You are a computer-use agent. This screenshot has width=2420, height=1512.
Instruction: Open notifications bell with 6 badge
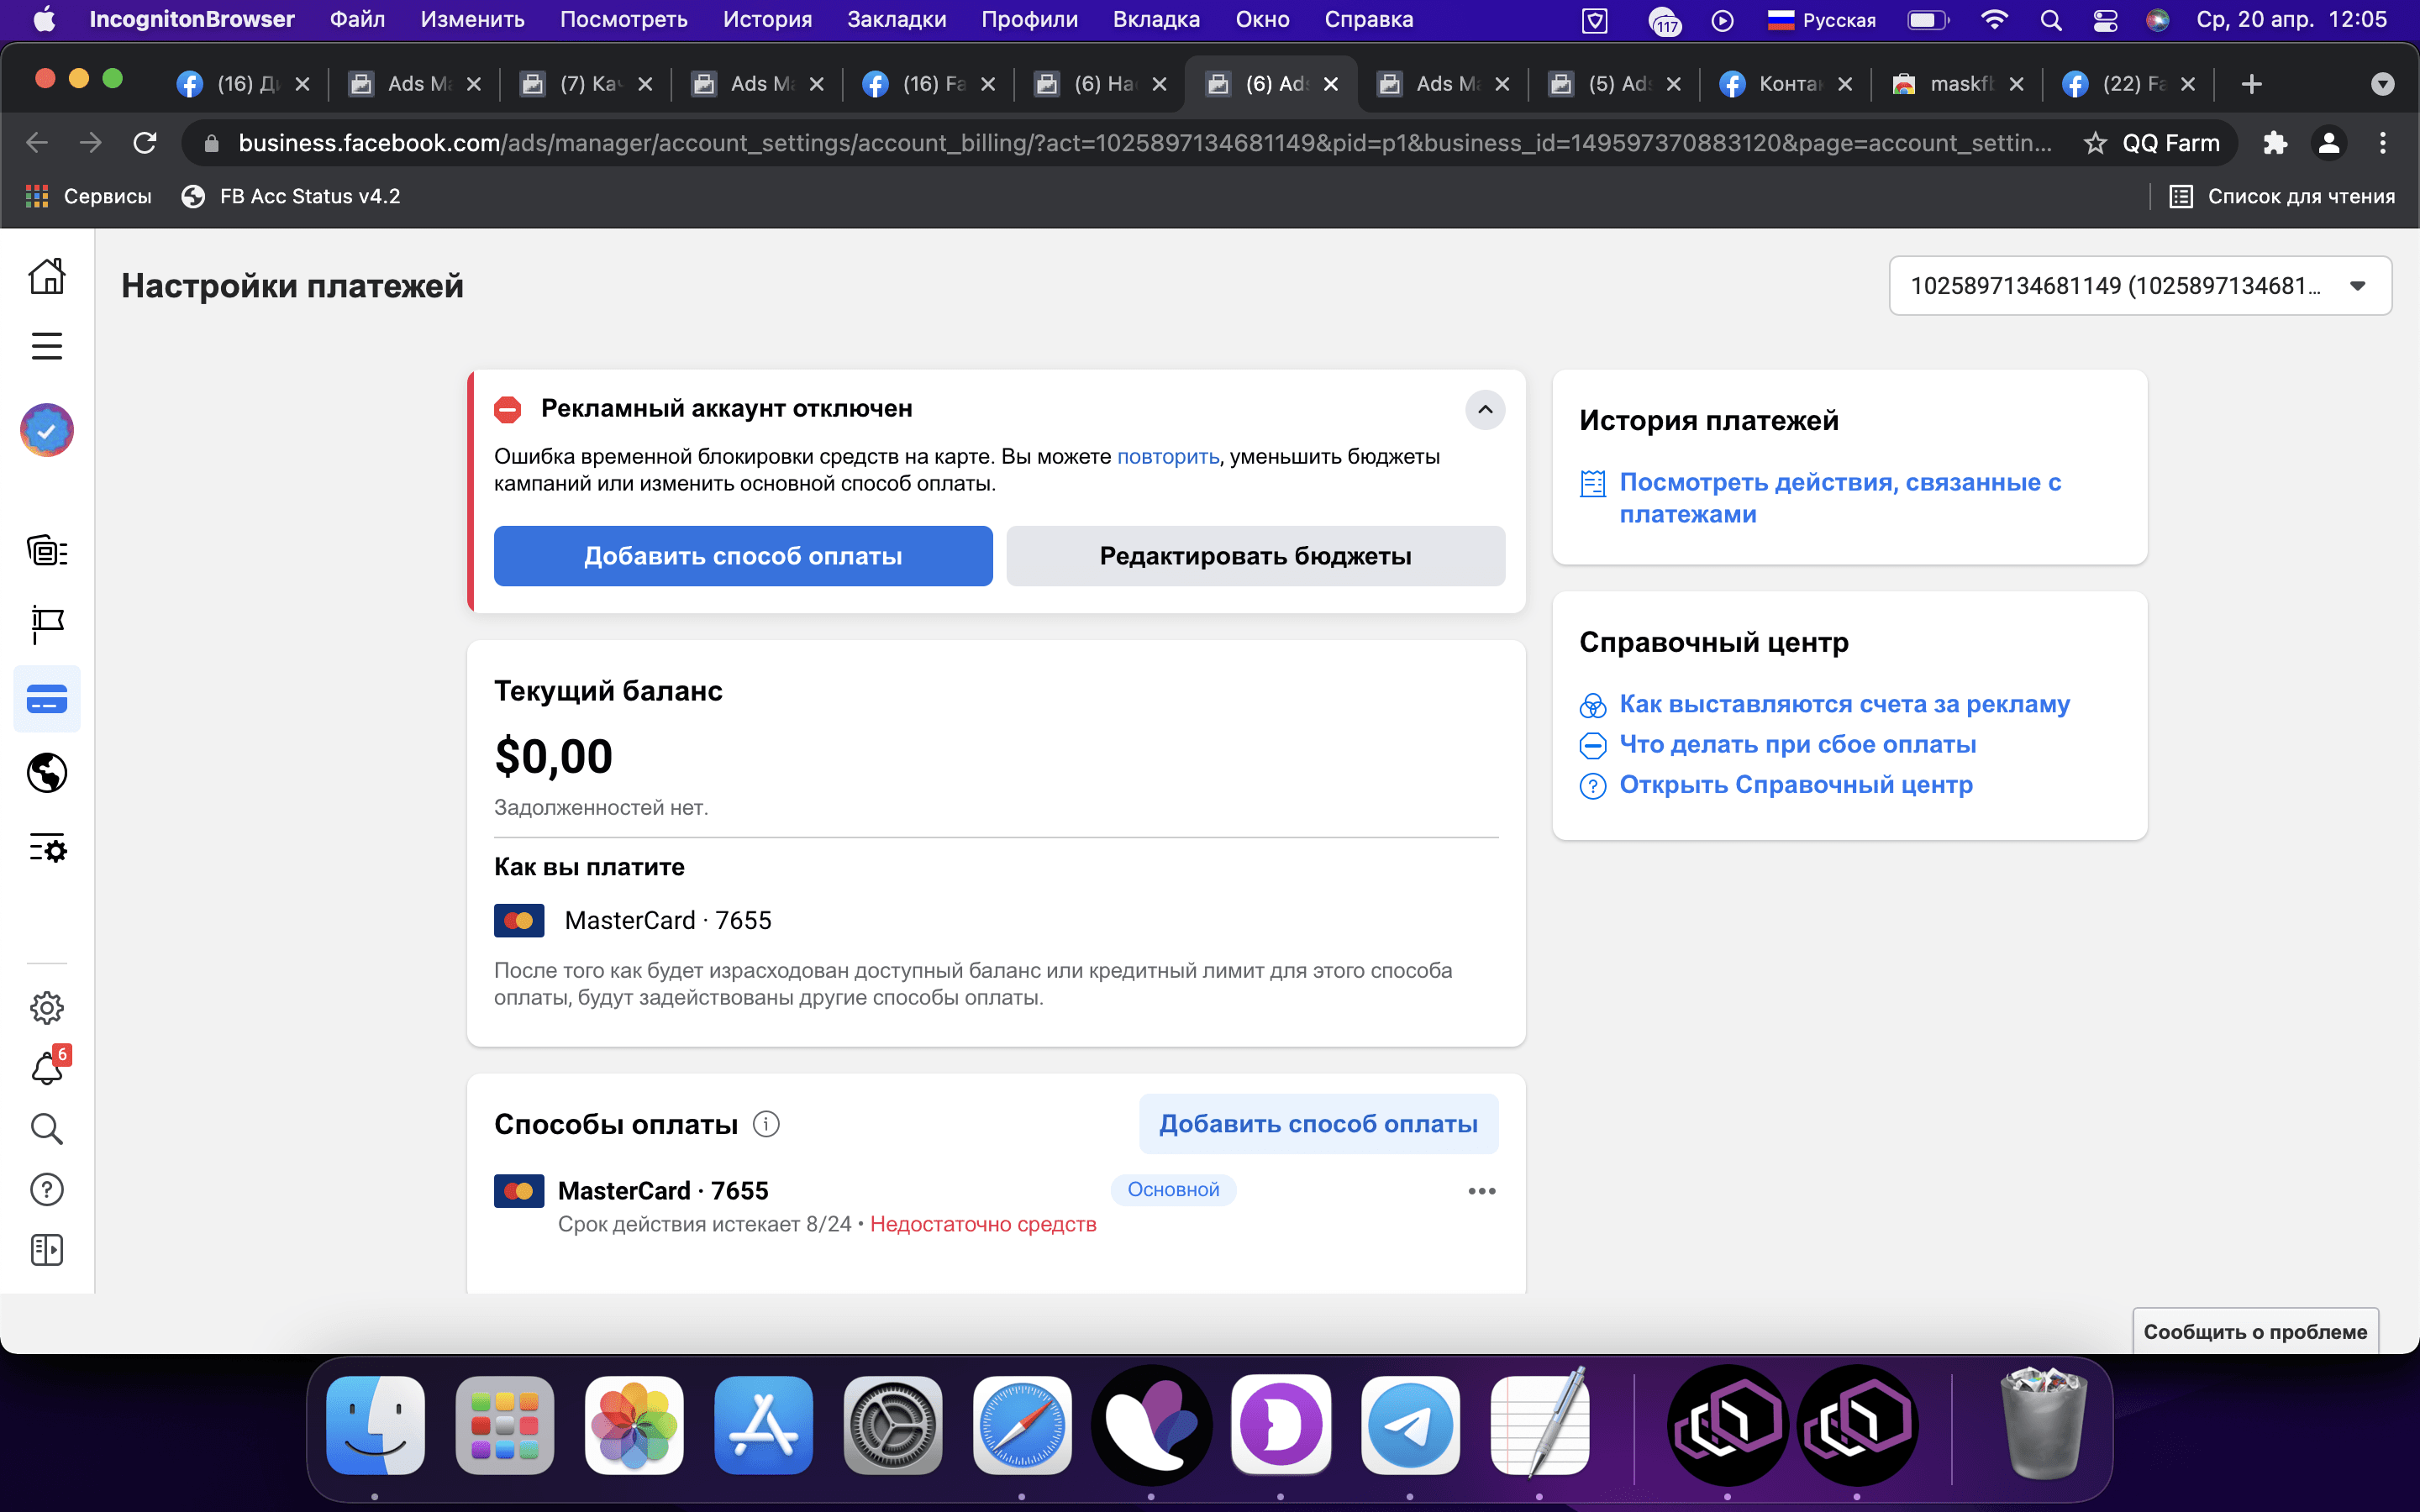click(48, 1067)
